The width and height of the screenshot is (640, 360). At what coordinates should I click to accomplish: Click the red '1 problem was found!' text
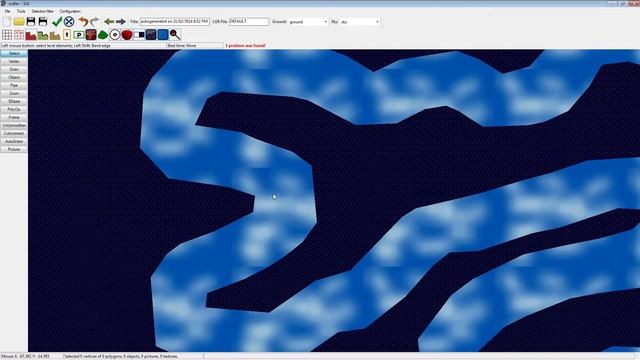tap(245, 46)
